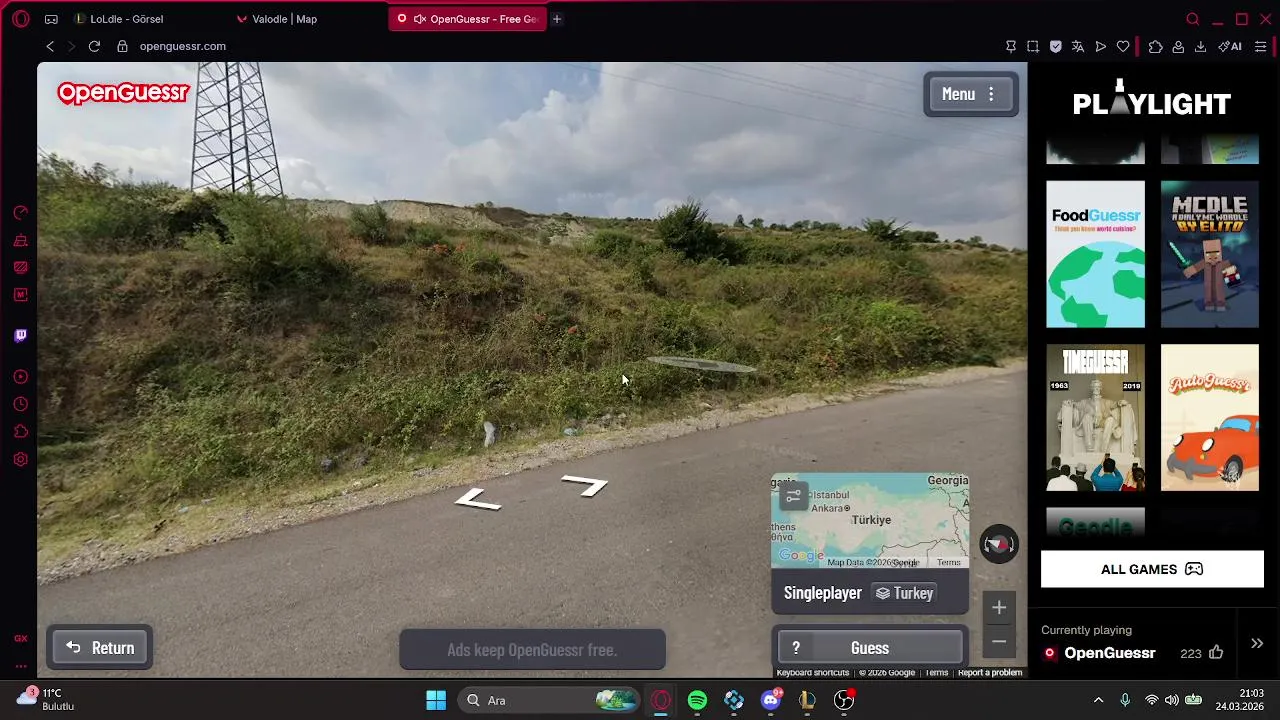Open AutoGuessr game thumbnail

[1209, 418]
